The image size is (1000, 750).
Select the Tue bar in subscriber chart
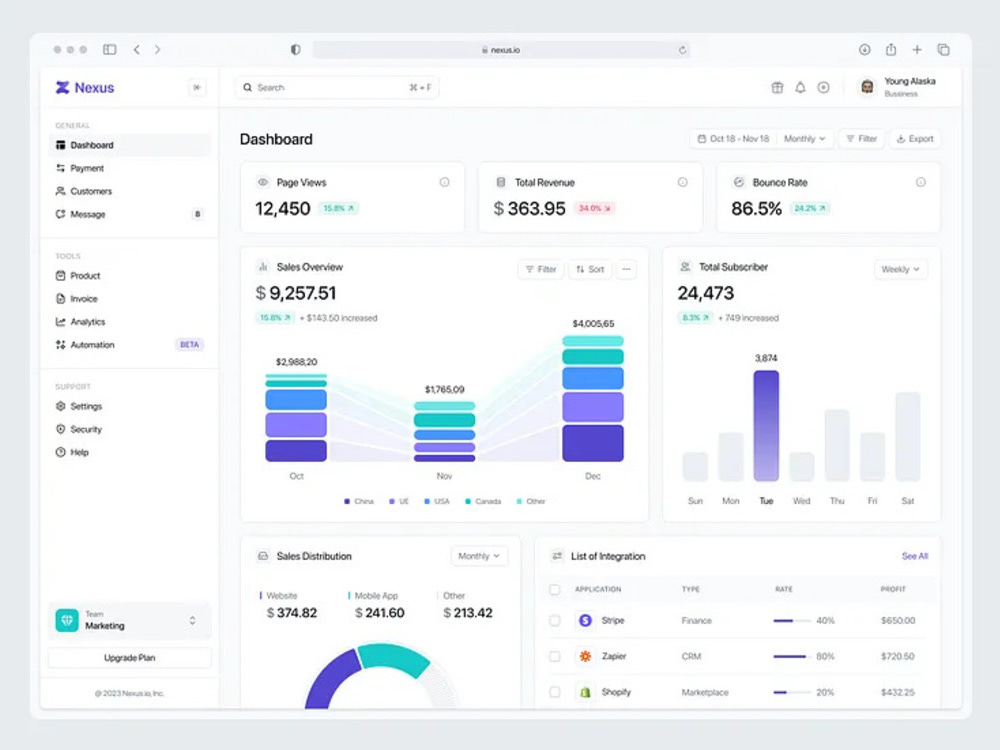(x=766, y=425)
